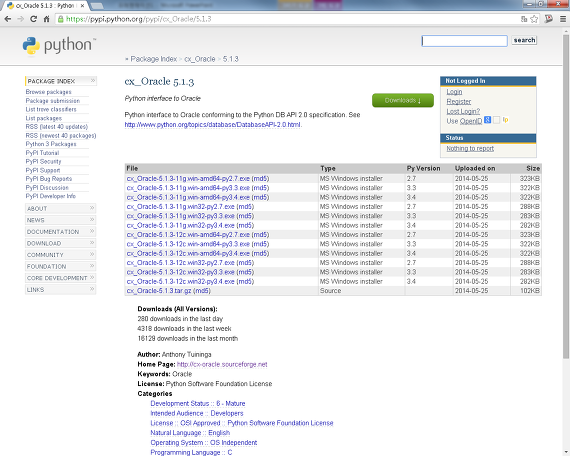Click the red extension icon in the toolbar
This screenshot has height=456, width=570.
[549, 19]
